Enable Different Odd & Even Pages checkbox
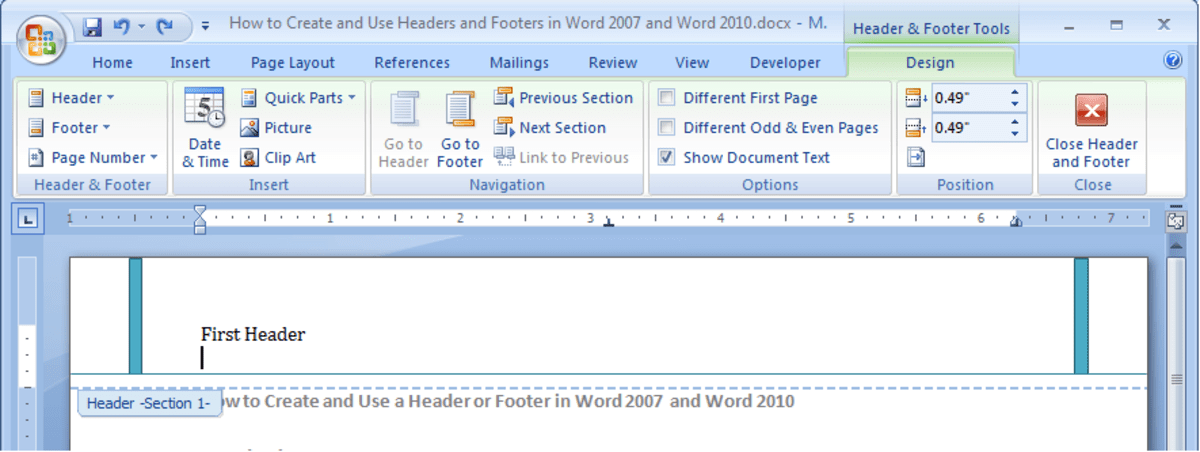This screenshot has height=452, width=1200. coord(666,128)
